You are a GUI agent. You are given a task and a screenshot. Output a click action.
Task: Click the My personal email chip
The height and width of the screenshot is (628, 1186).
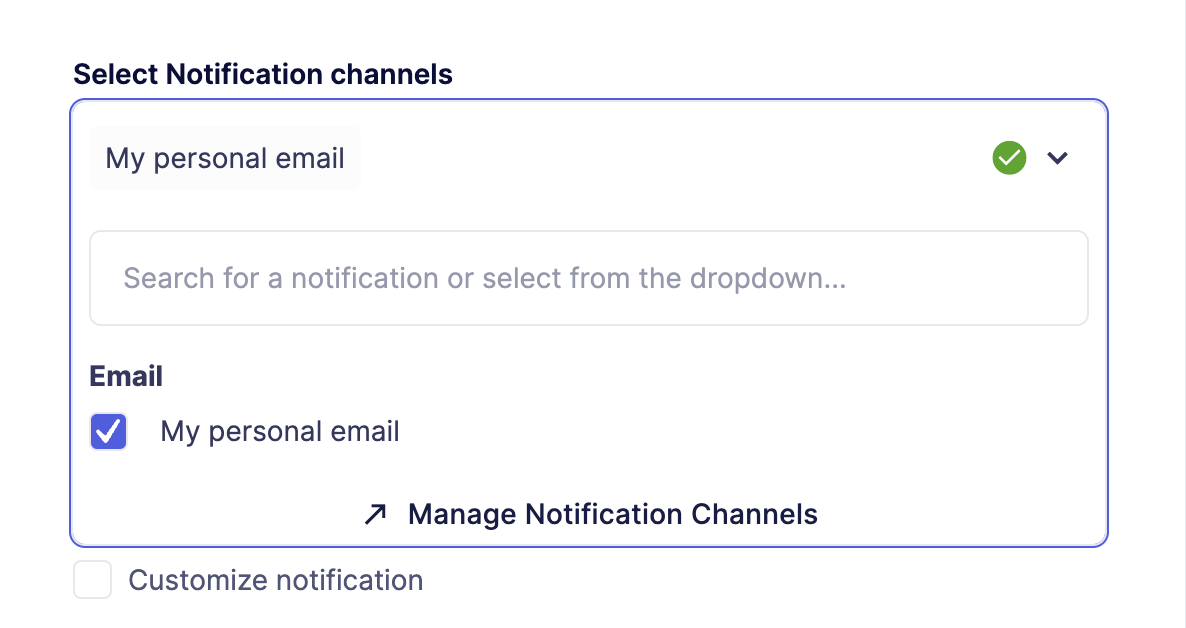pos(224,157)
